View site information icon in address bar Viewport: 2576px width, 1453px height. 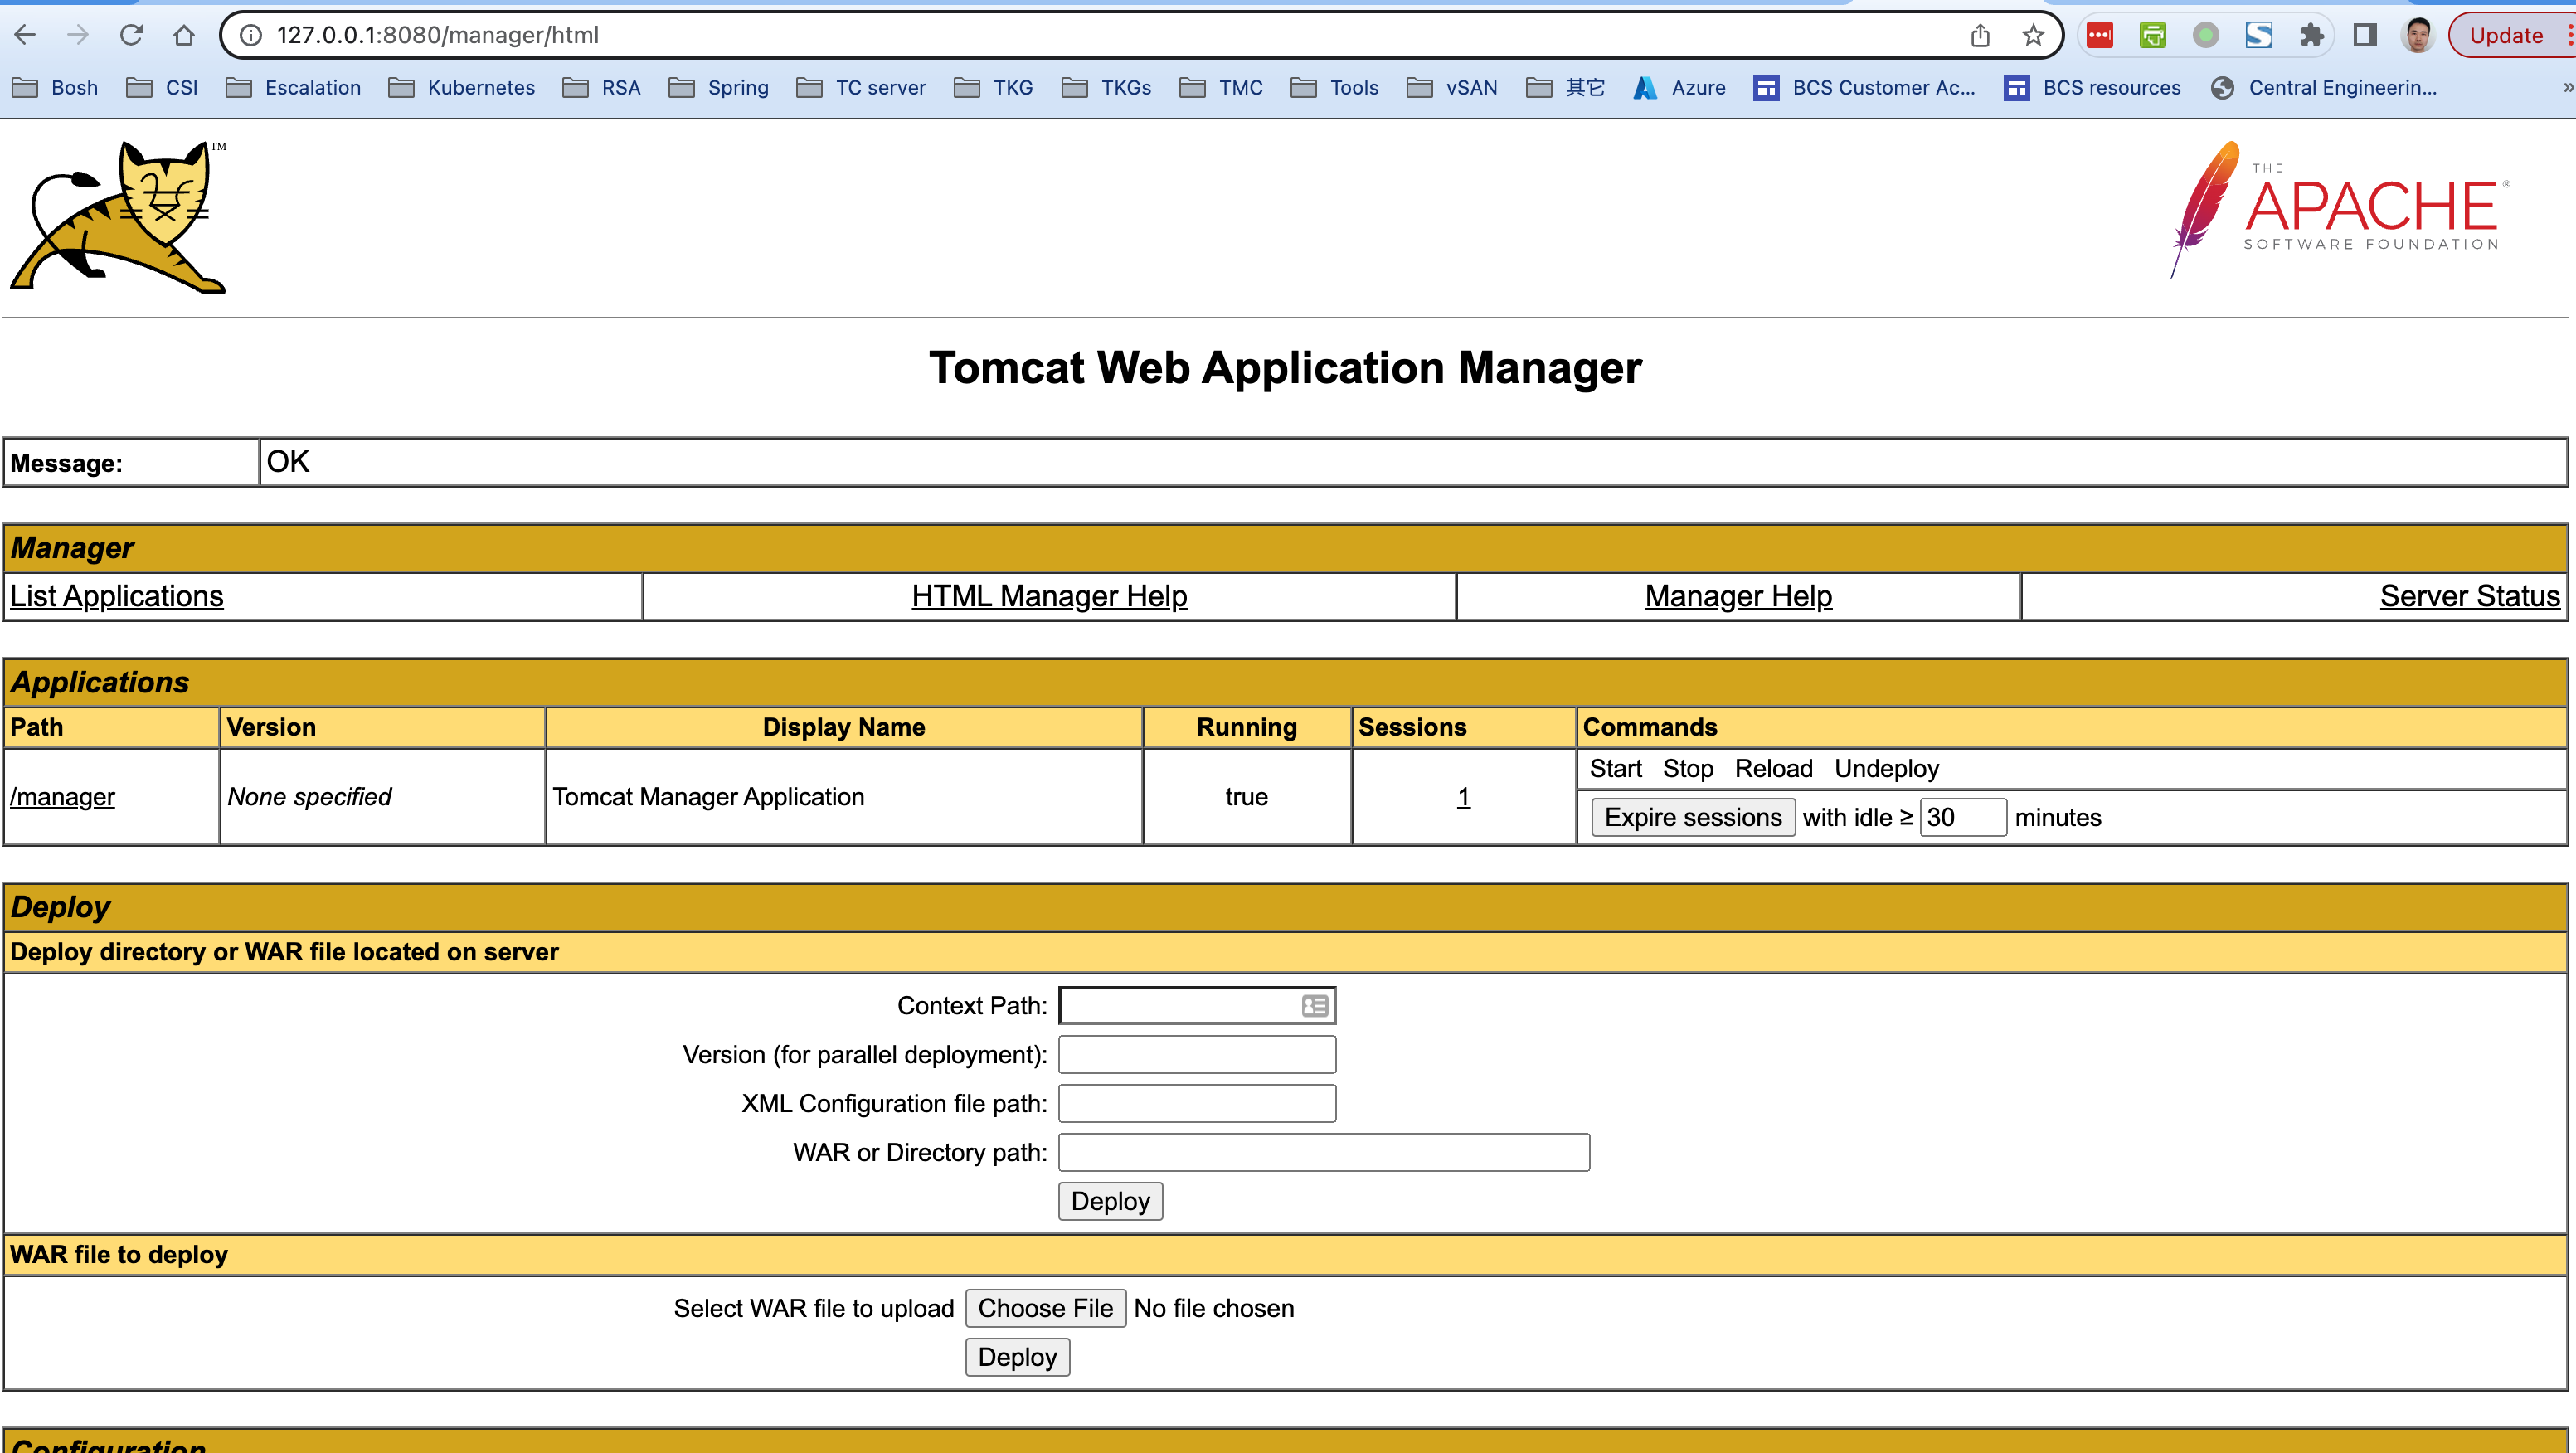coord(251,35)
